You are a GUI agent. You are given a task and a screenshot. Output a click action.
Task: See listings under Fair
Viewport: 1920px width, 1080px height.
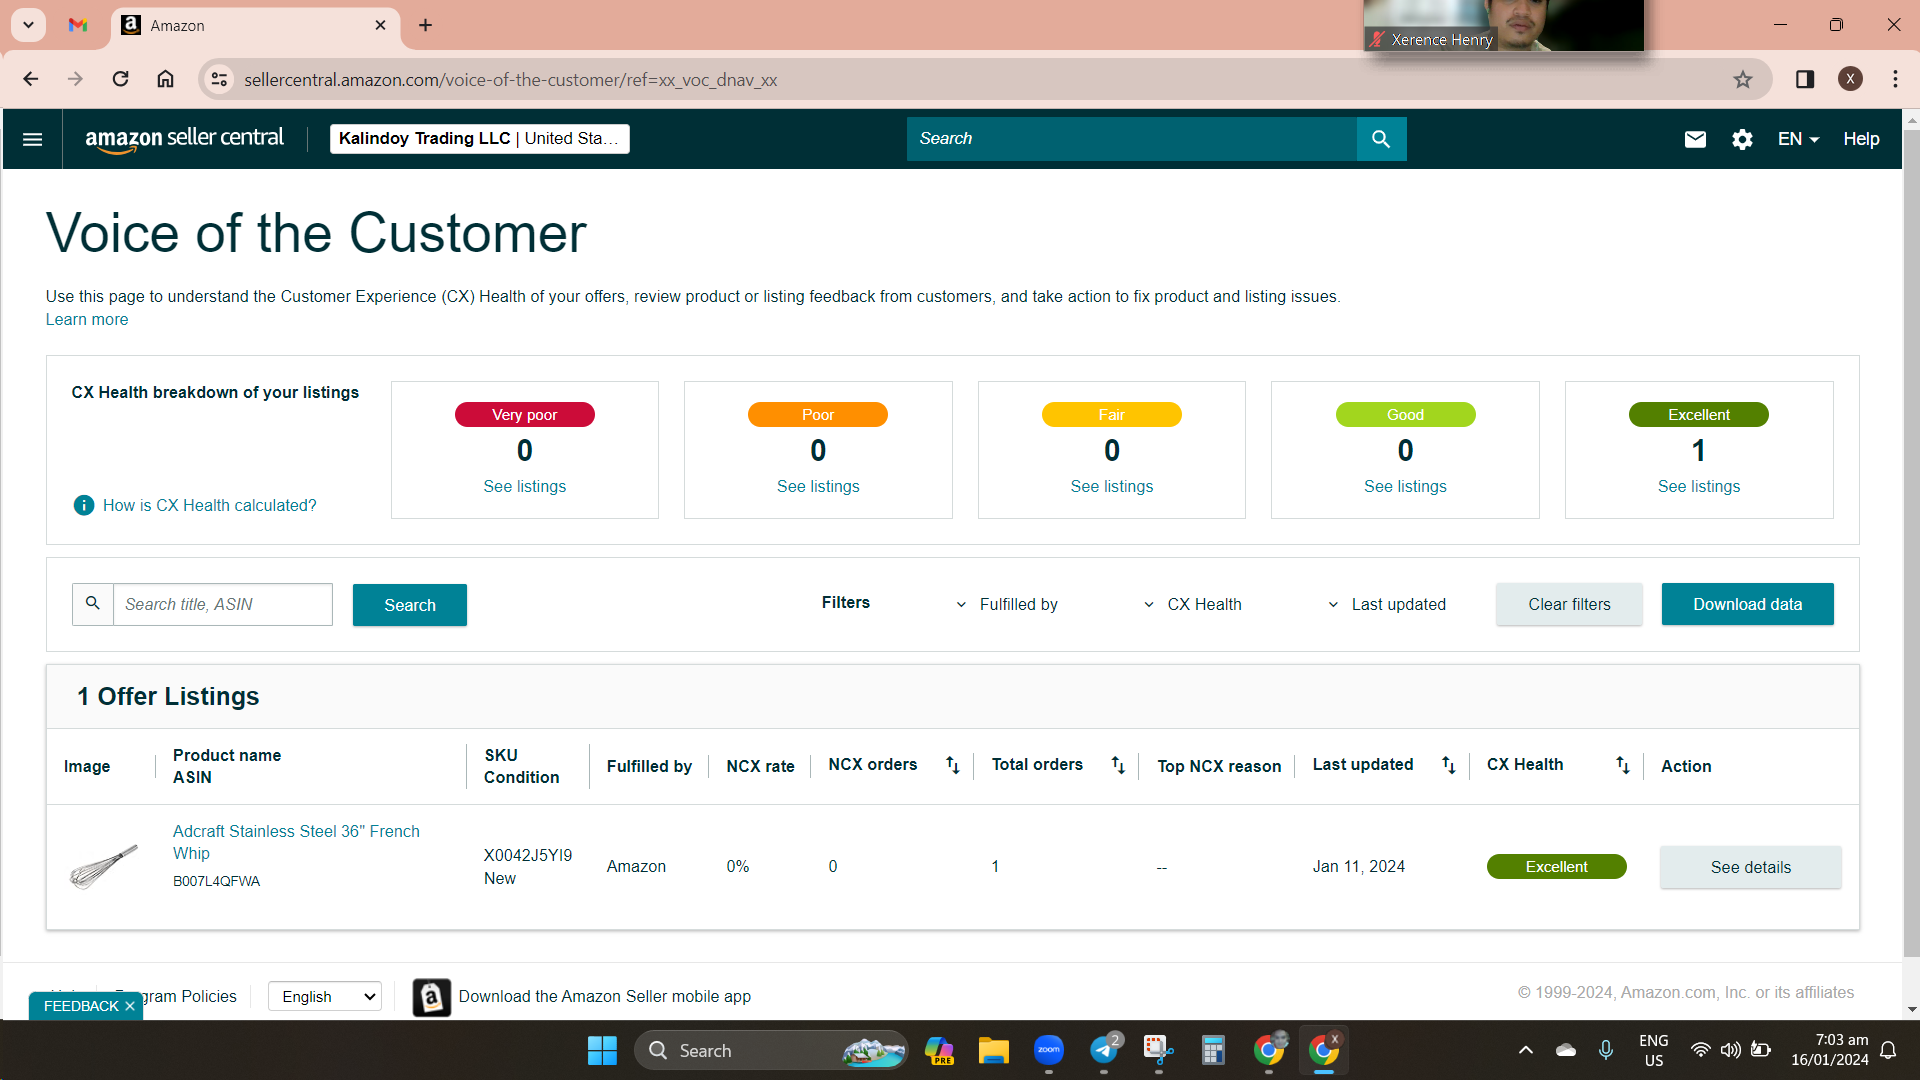[x=1111, y=487]
